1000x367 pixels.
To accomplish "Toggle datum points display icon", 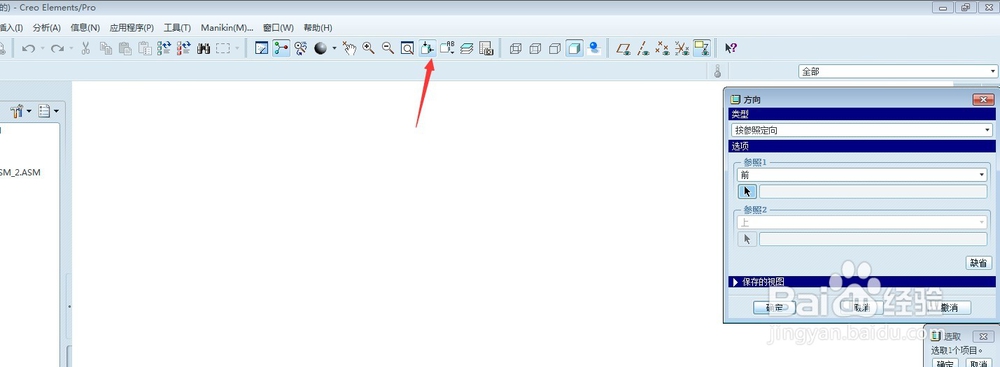I will click(663, 49).
